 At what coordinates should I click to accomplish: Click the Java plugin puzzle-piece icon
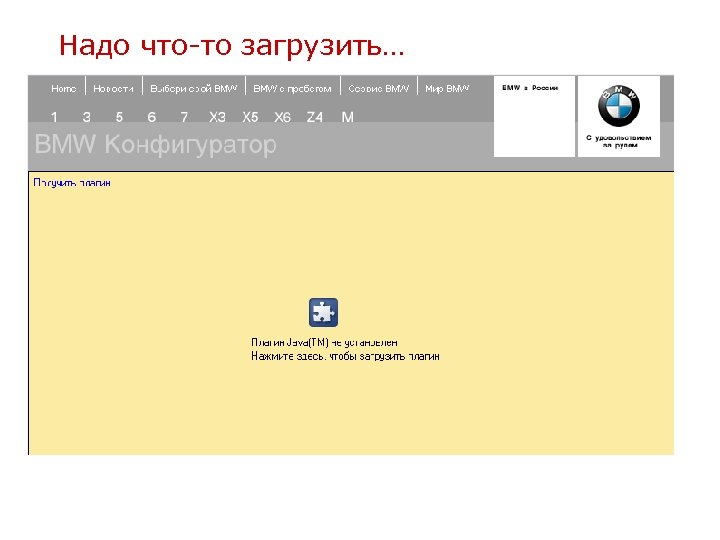(323, 312)
